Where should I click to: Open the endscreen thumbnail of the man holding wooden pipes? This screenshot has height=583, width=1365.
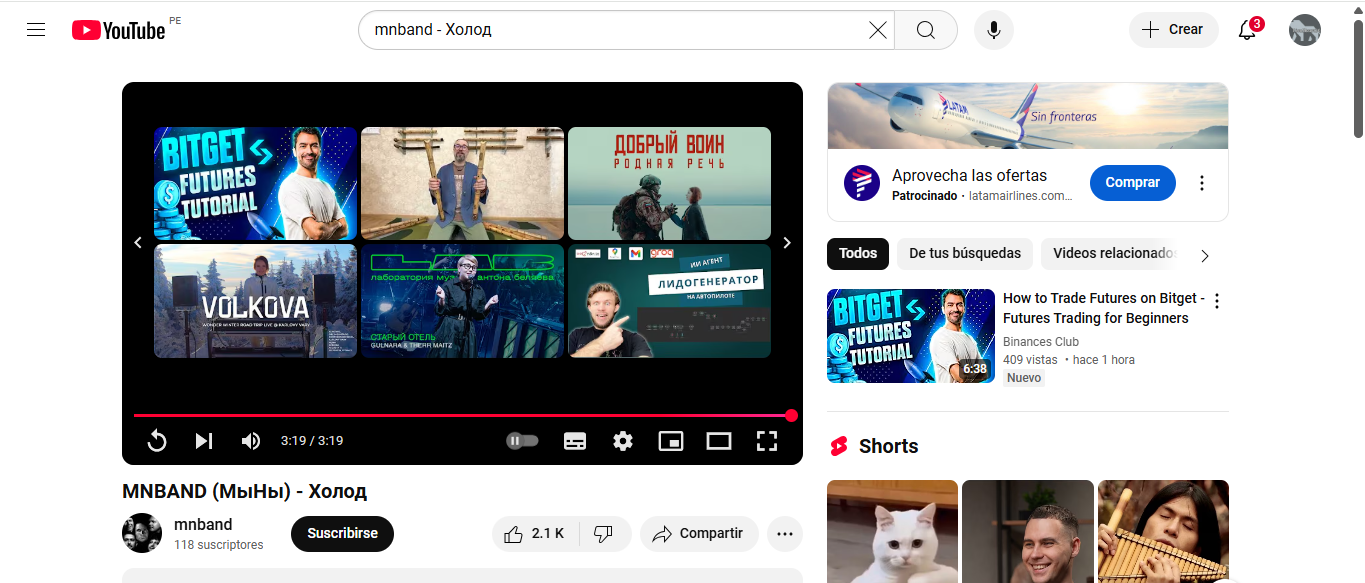coord(462,183)
